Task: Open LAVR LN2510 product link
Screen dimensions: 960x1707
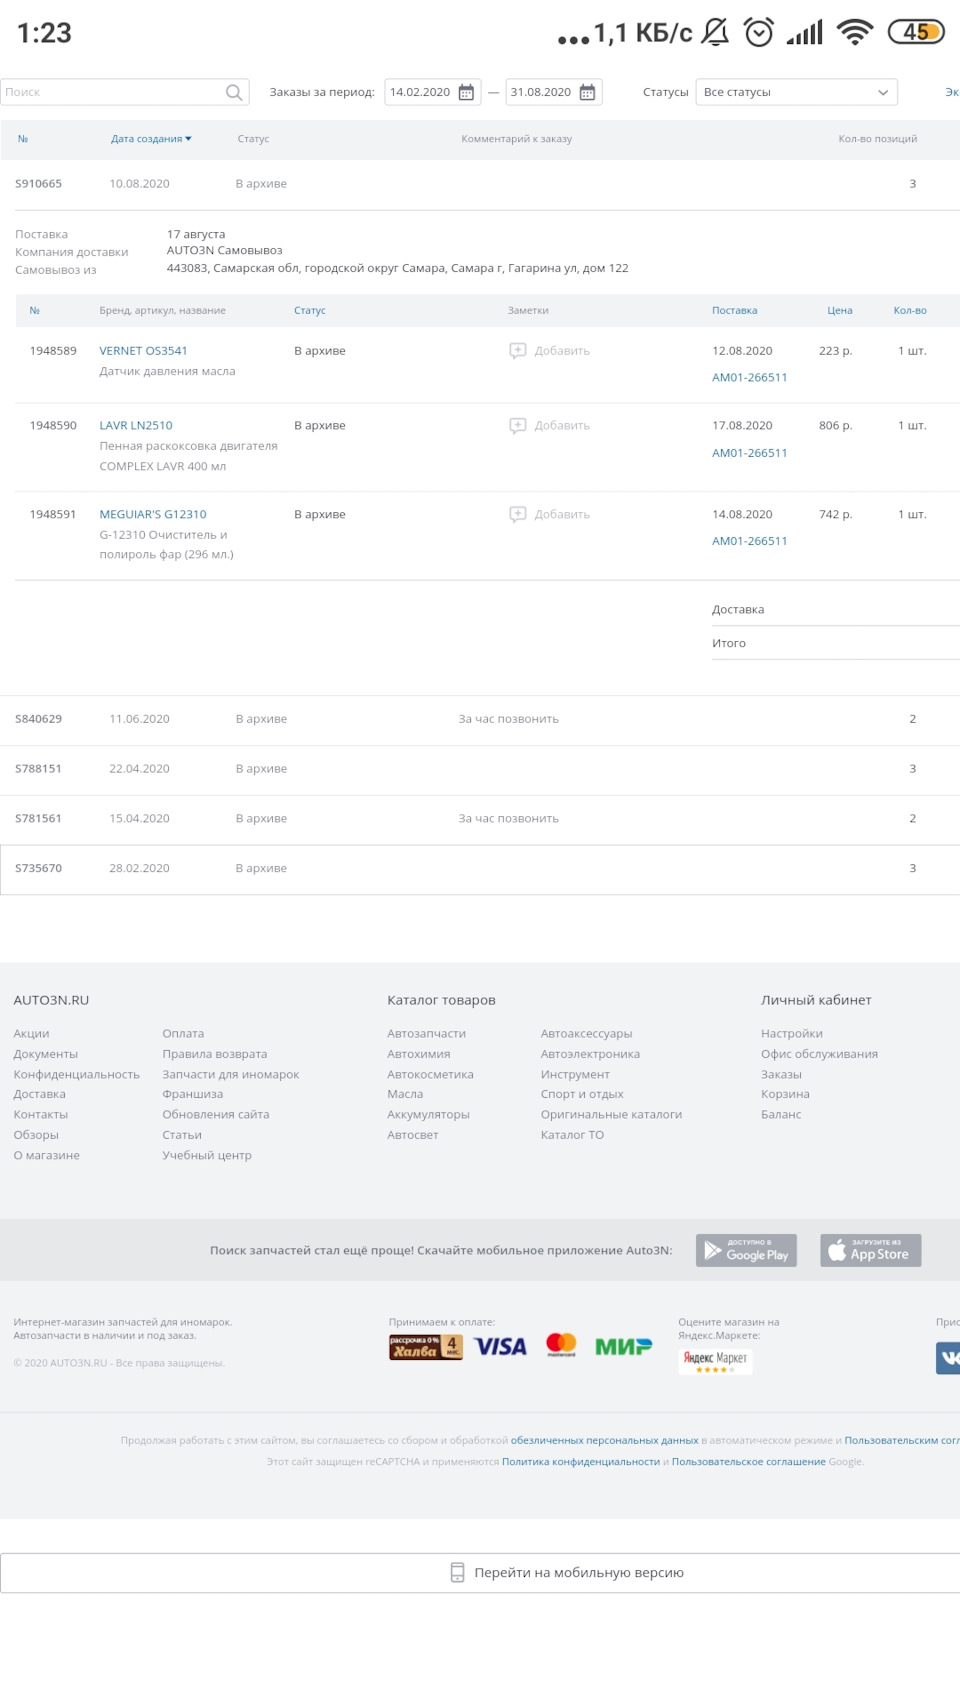Action: tap(136, 425)
